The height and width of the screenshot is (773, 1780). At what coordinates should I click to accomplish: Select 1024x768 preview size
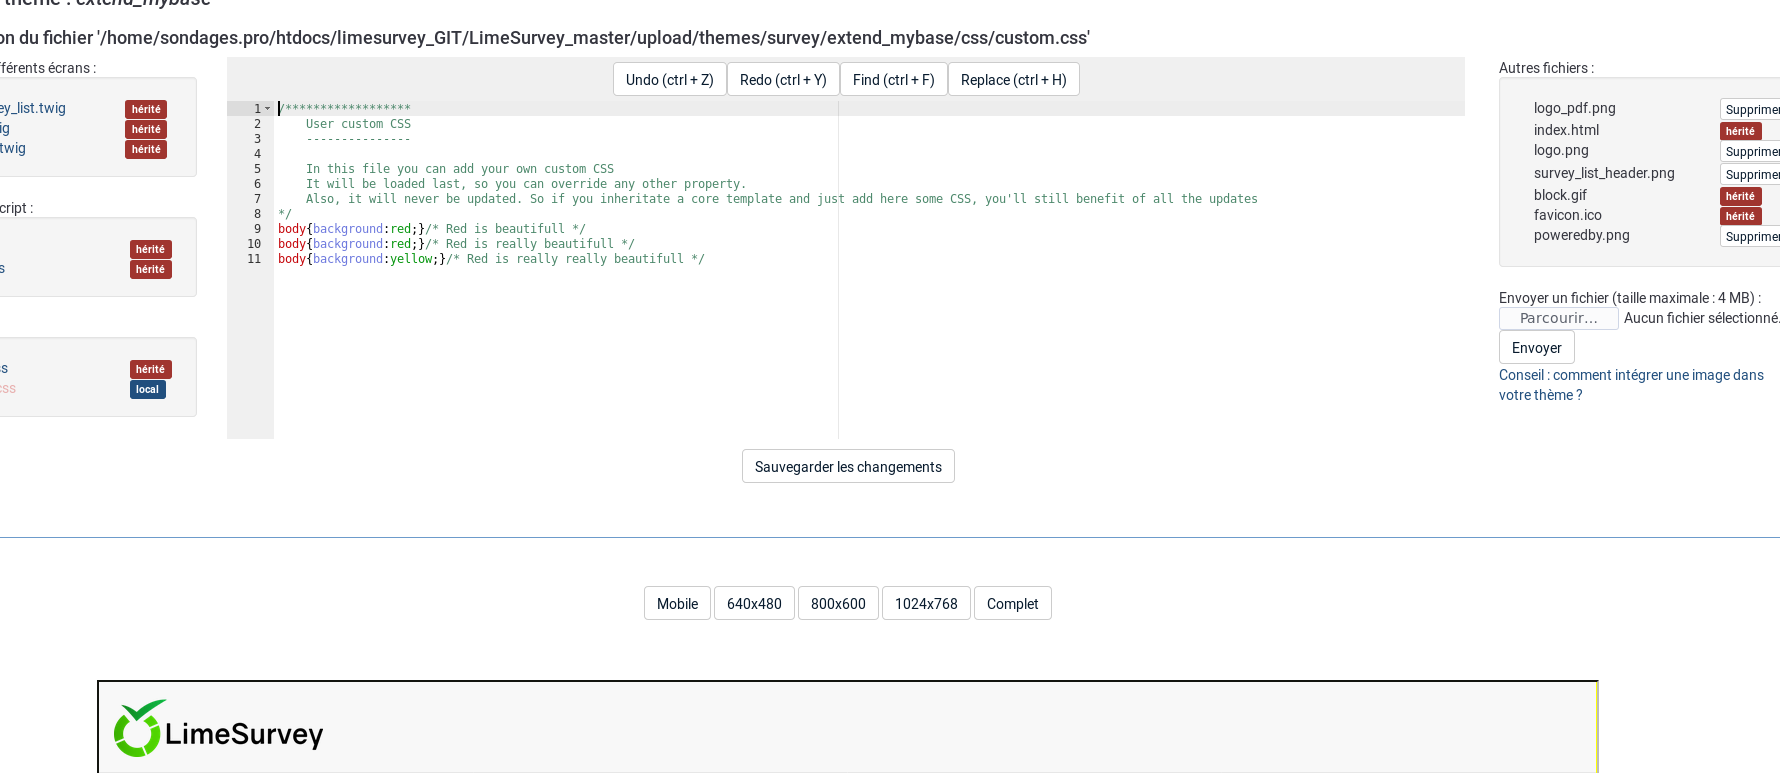pyautogui.click(x=926, y=604)
